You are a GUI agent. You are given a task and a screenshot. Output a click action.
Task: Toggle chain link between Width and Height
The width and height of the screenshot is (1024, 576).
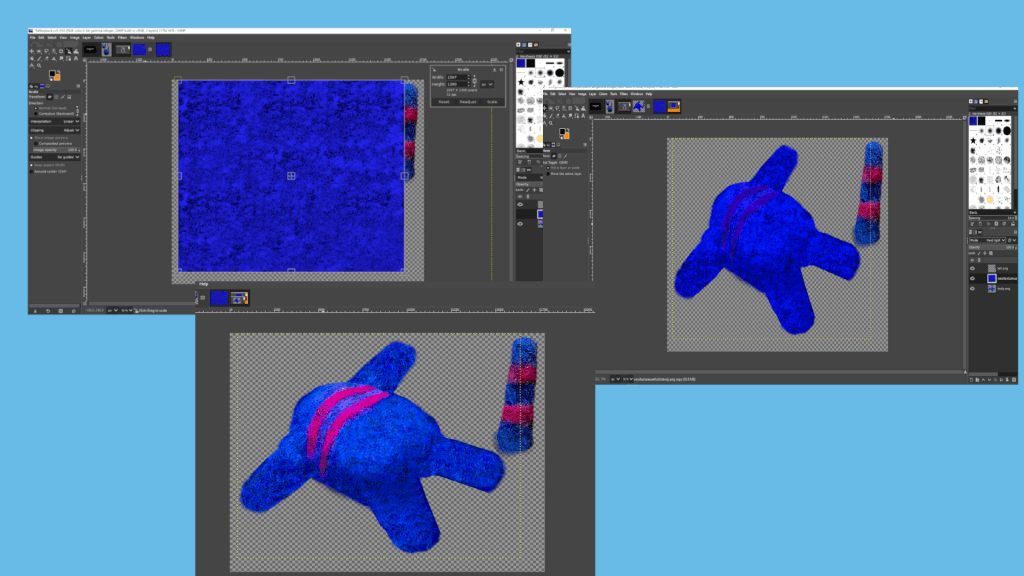(474, 80)
